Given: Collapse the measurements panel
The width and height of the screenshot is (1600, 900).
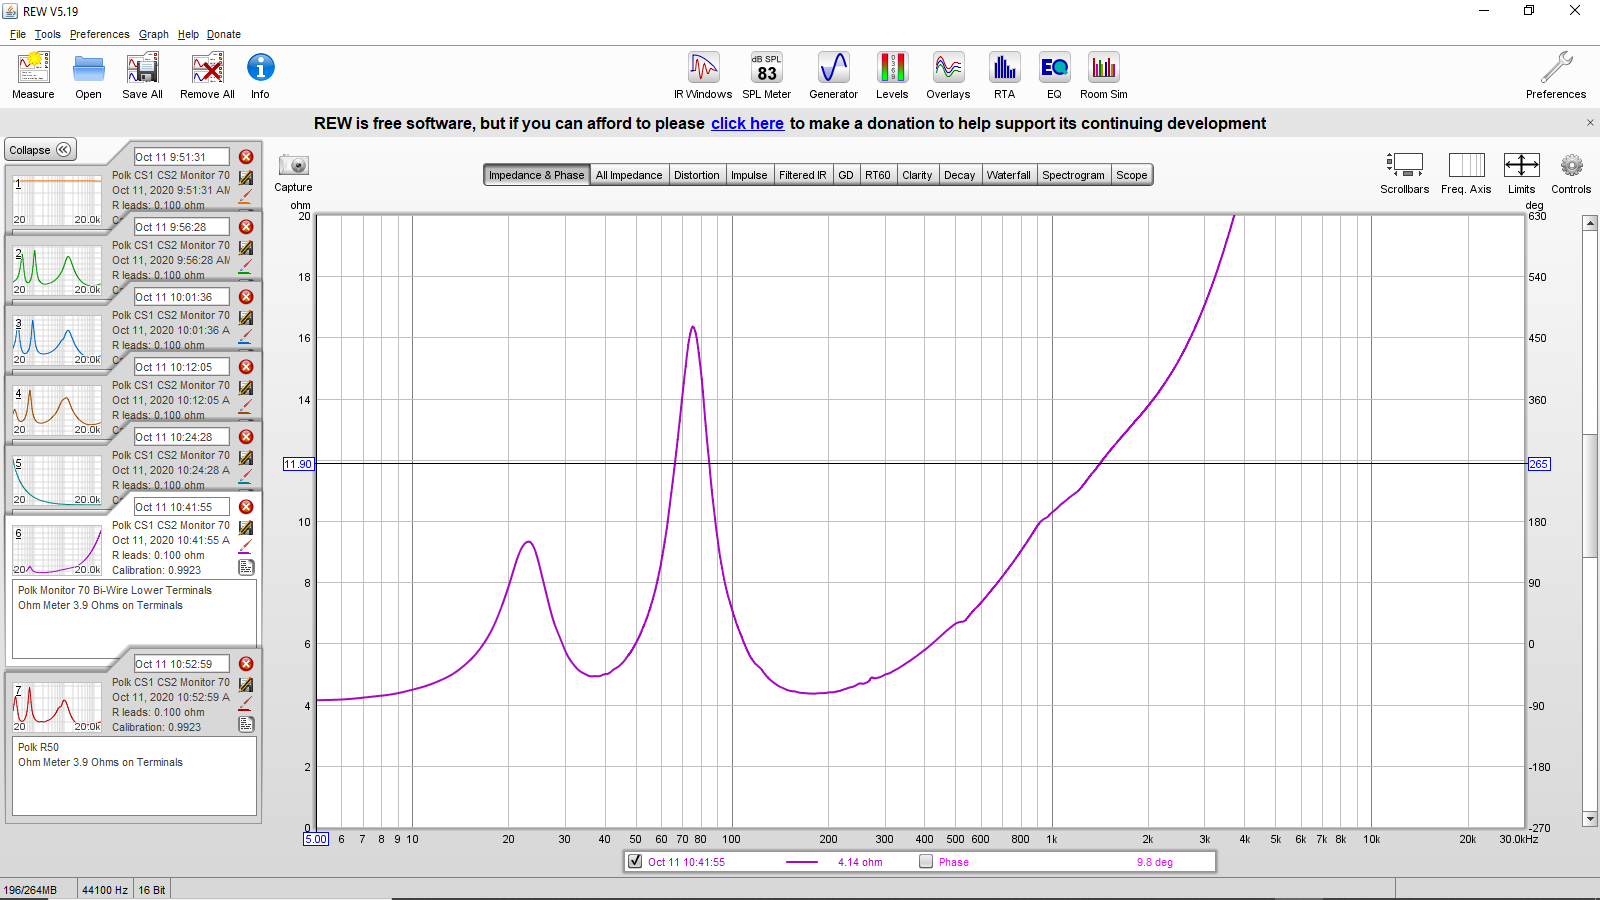Looking at the screenshot, I should [40, 150].
